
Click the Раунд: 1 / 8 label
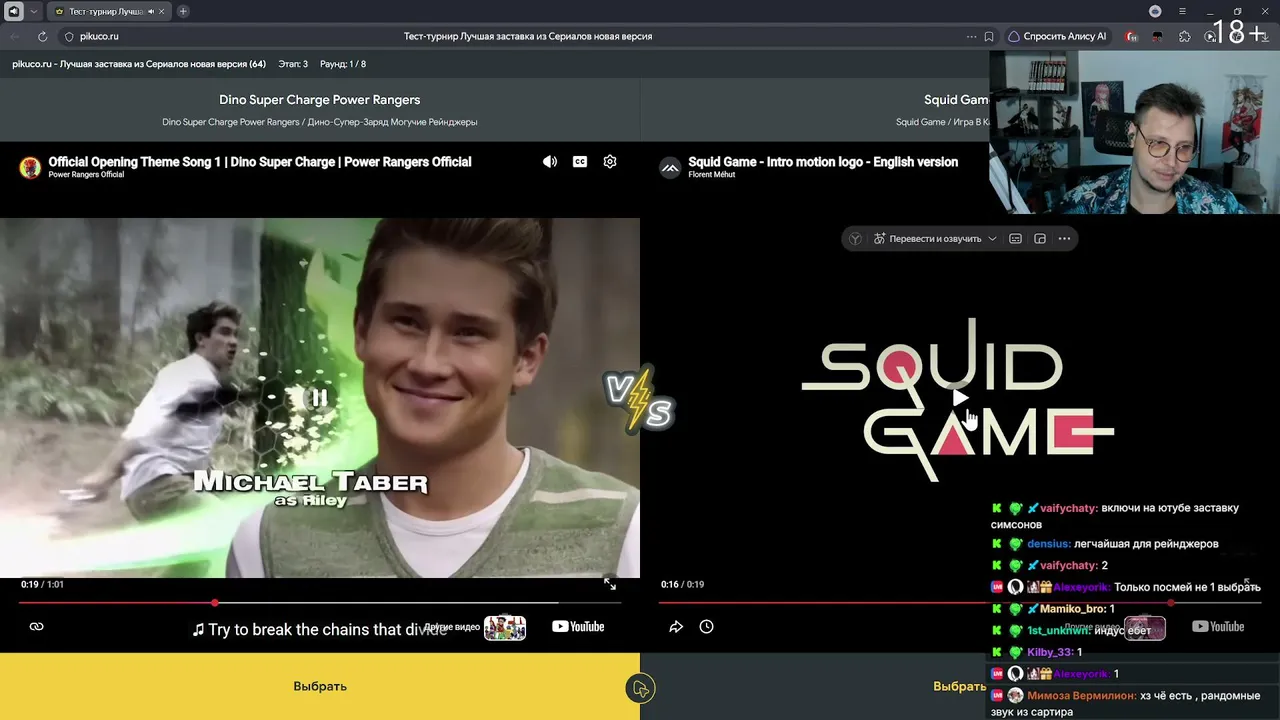(343, 64)
